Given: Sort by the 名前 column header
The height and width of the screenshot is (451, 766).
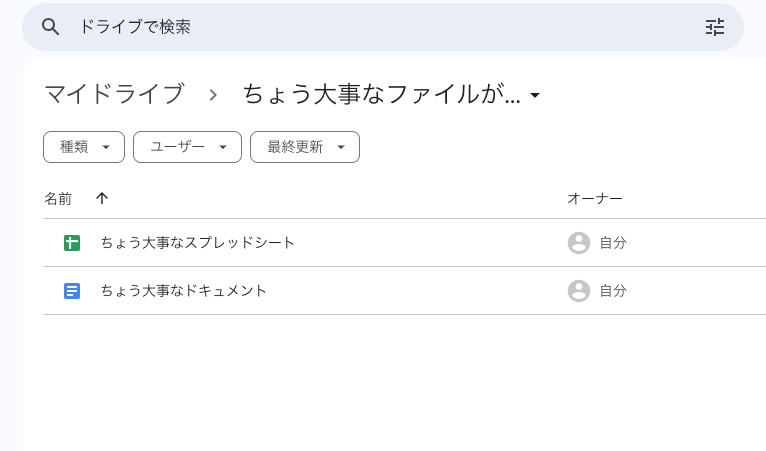Looking at the screenshot, I should pyautogui.click(x=58, y=199).
